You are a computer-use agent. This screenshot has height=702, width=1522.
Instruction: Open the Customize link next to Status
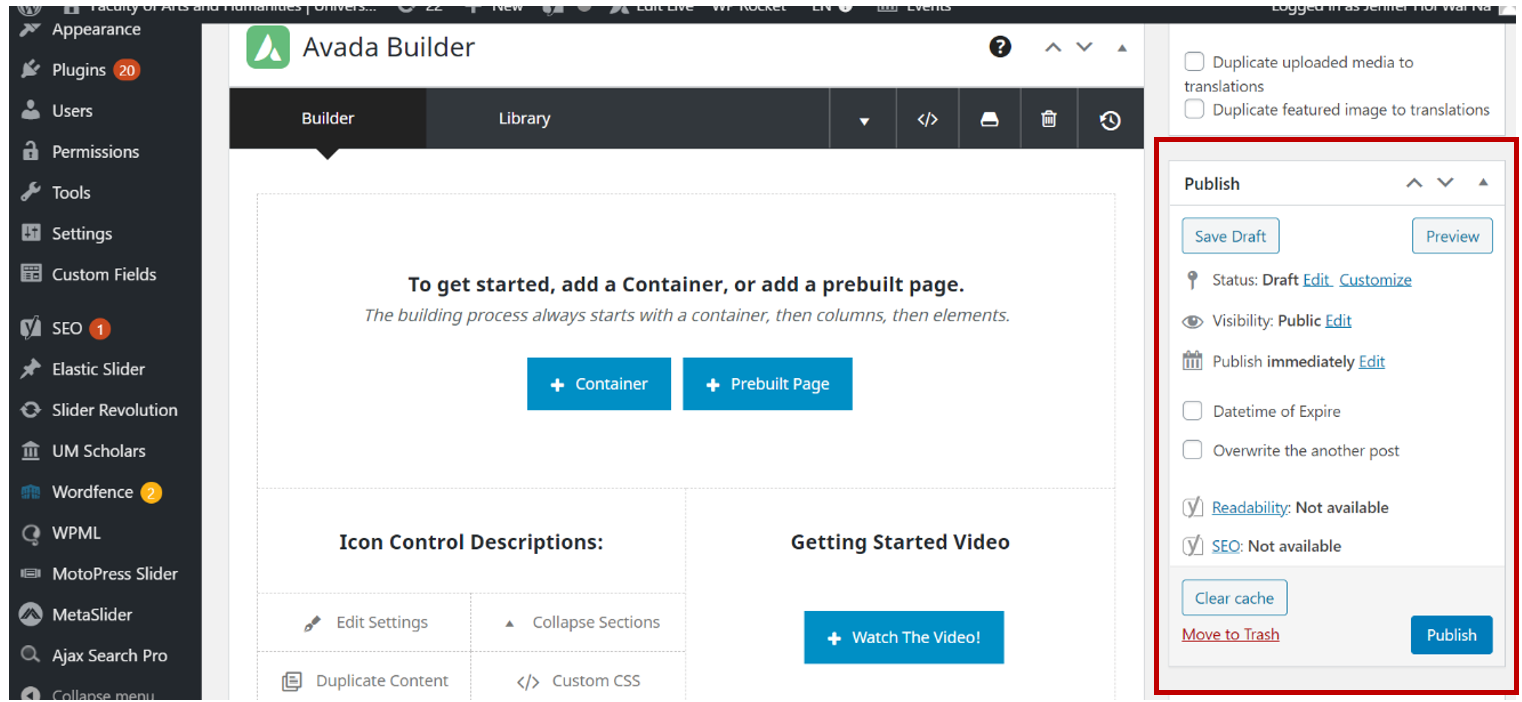point(1376,280)
